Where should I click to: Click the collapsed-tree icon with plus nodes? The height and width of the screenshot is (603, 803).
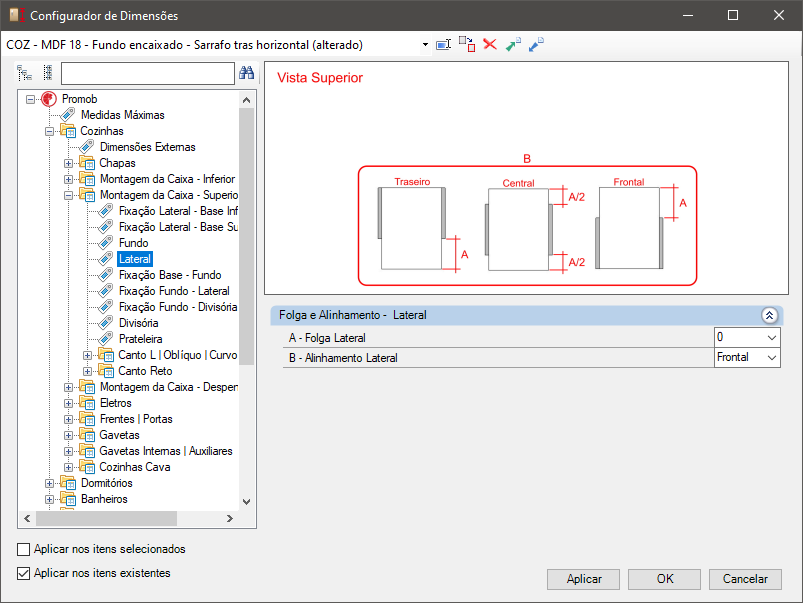[x=48, y=73]
